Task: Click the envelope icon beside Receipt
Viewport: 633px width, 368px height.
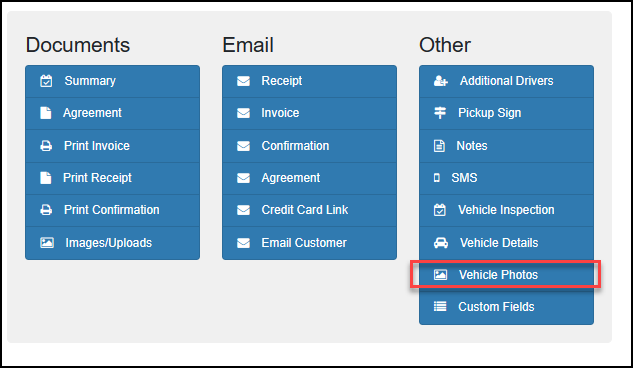Action: point(243,81)
